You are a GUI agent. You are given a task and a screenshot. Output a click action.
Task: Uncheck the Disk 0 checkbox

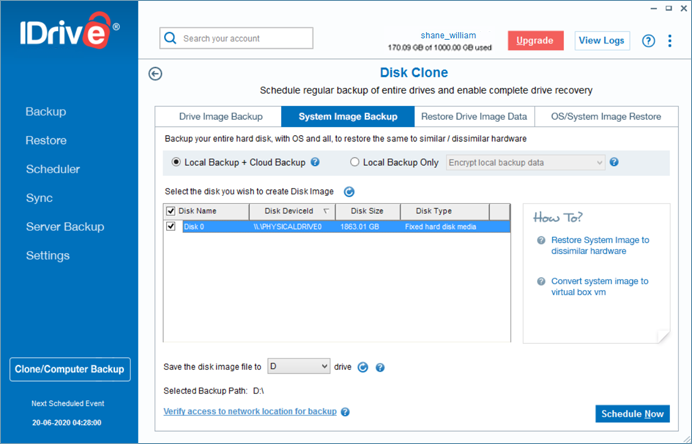(x=171, y=226)
